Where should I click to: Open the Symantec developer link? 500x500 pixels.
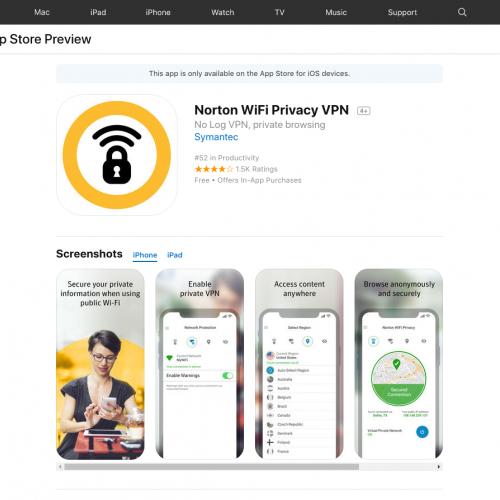tap(216, 137)
